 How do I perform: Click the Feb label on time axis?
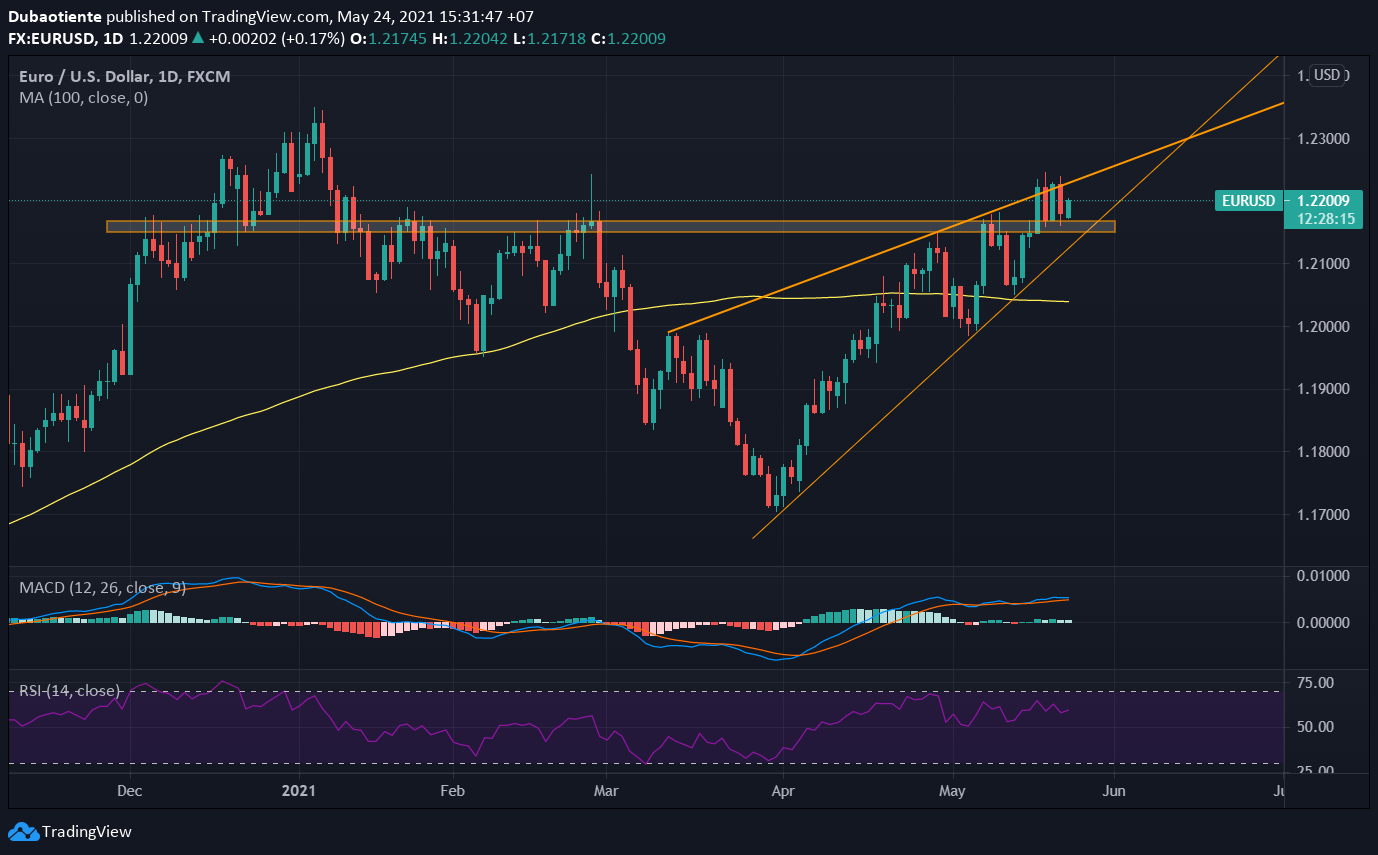452,791
